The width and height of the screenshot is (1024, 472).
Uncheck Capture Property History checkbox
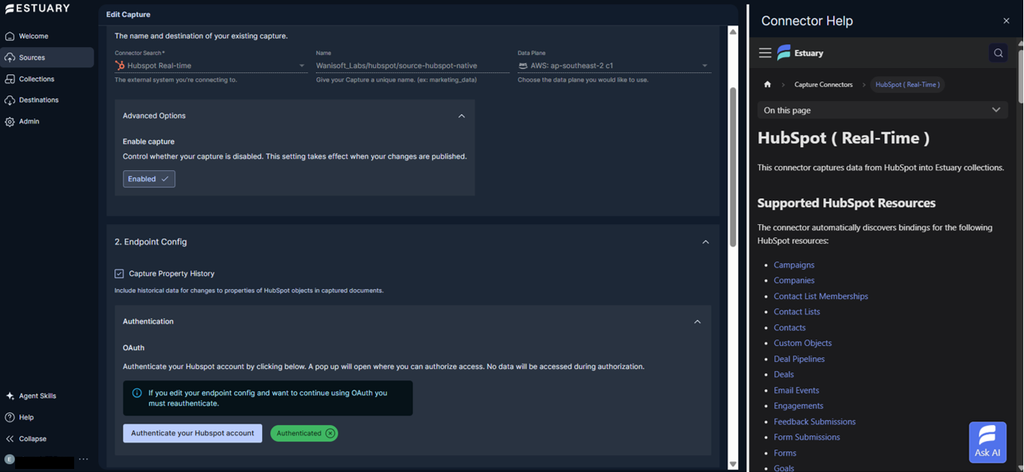(120, 274)
